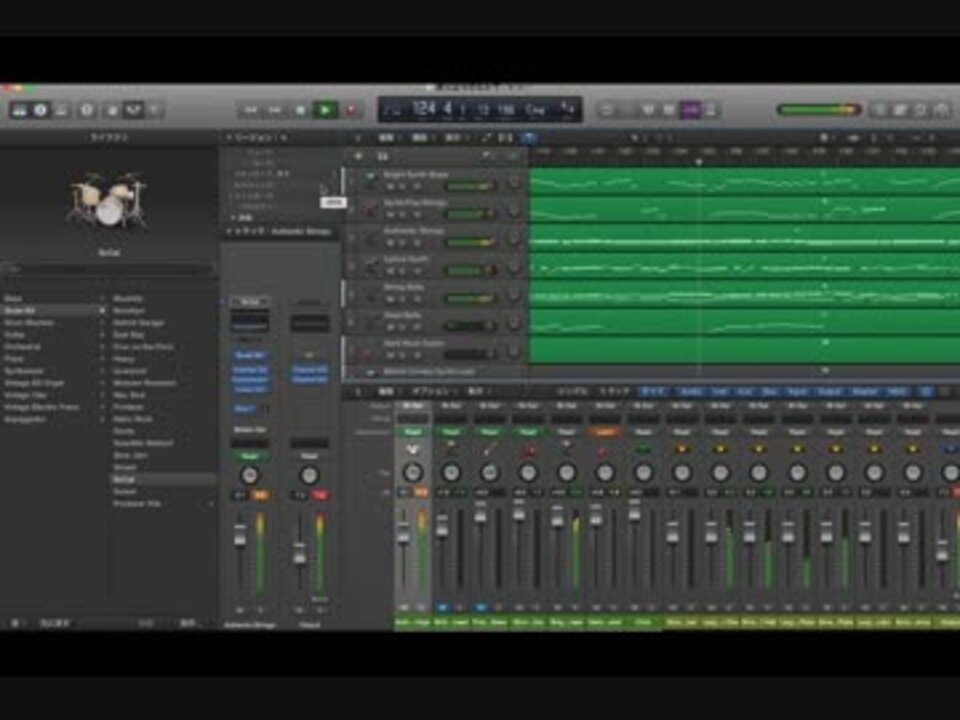Screen dimensions: 960x720
Task: Click the pan knob on the inspector left channel strip
Action: tap(249, 475)
